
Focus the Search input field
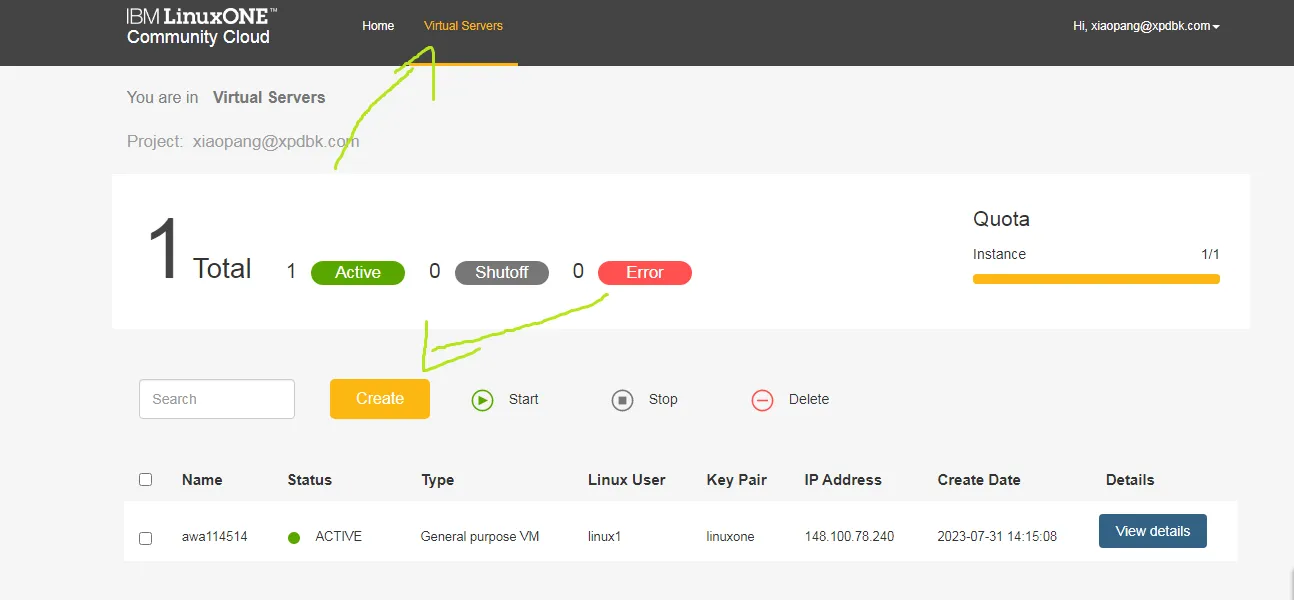(x=217, y=399)
